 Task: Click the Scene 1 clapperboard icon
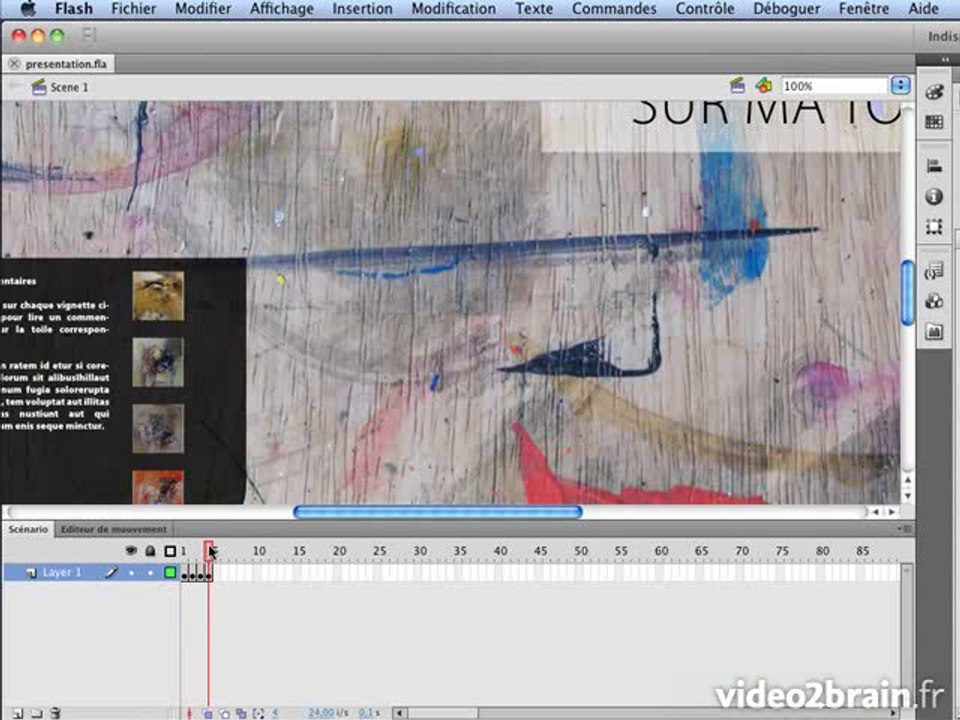pyautogui.click(x=39, y=87)
